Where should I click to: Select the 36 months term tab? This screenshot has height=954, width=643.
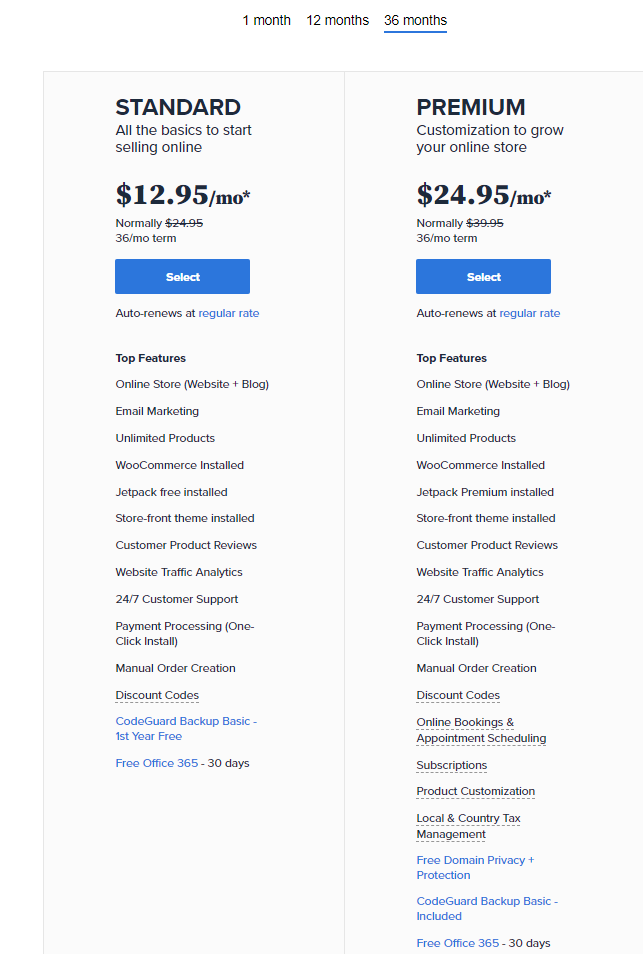415,20
